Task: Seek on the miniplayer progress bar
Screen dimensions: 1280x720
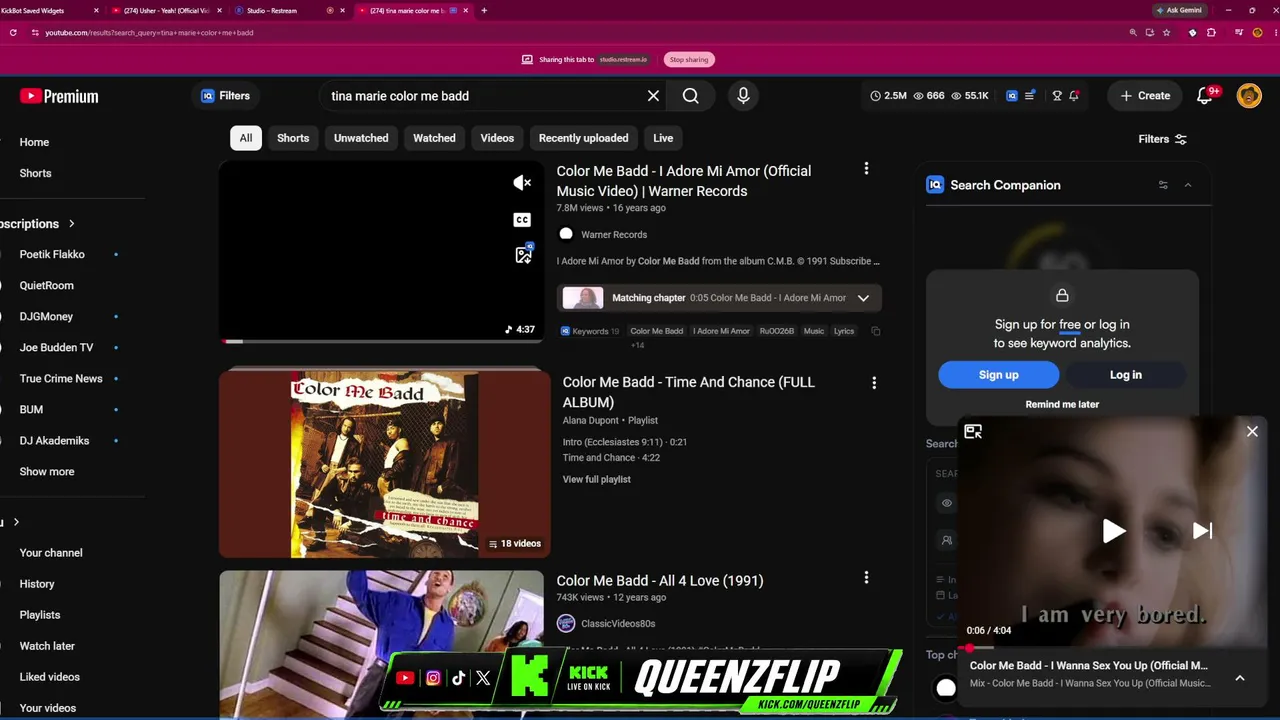Action: tap(1113, 648)
